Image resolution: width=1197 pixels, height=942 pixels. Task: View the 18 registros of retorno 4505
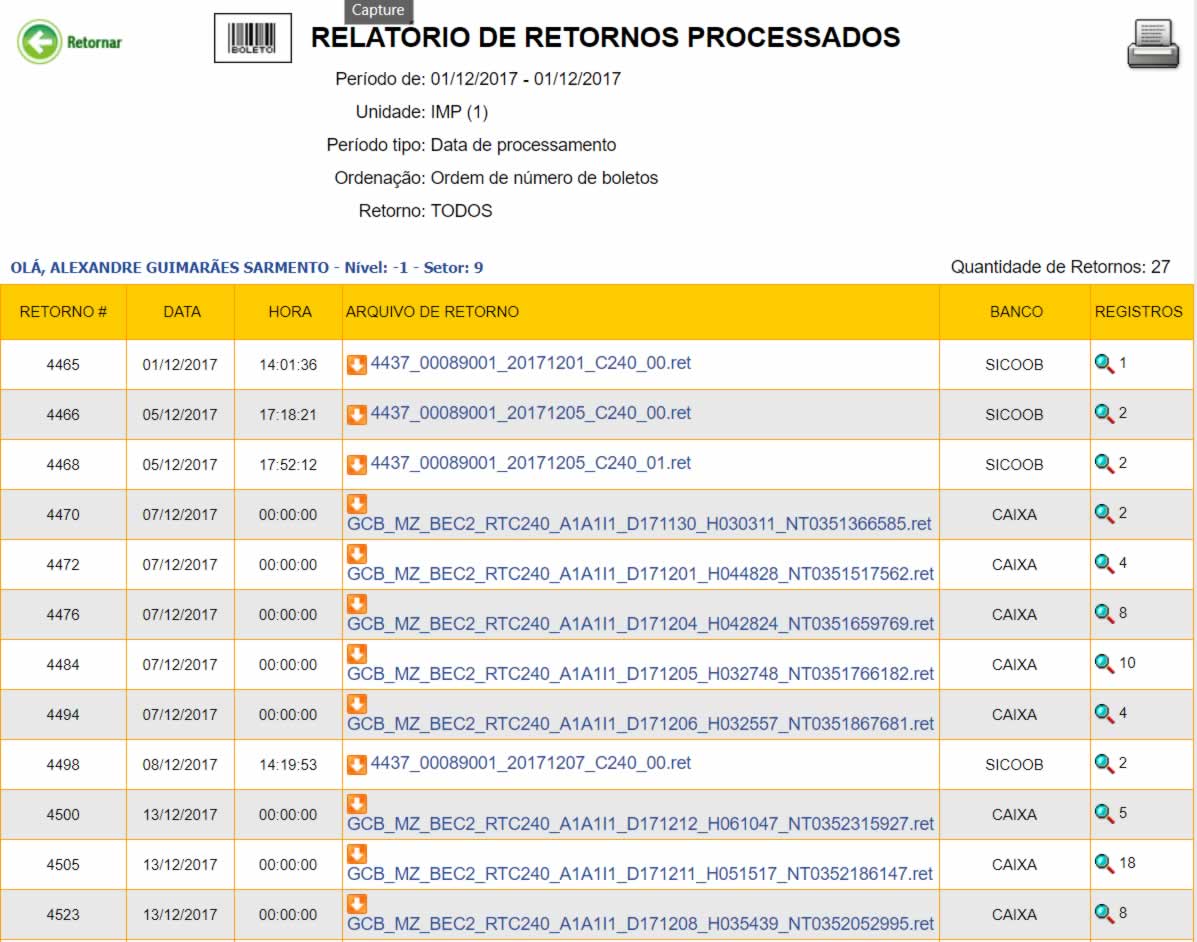click(x=1104, y=864)
